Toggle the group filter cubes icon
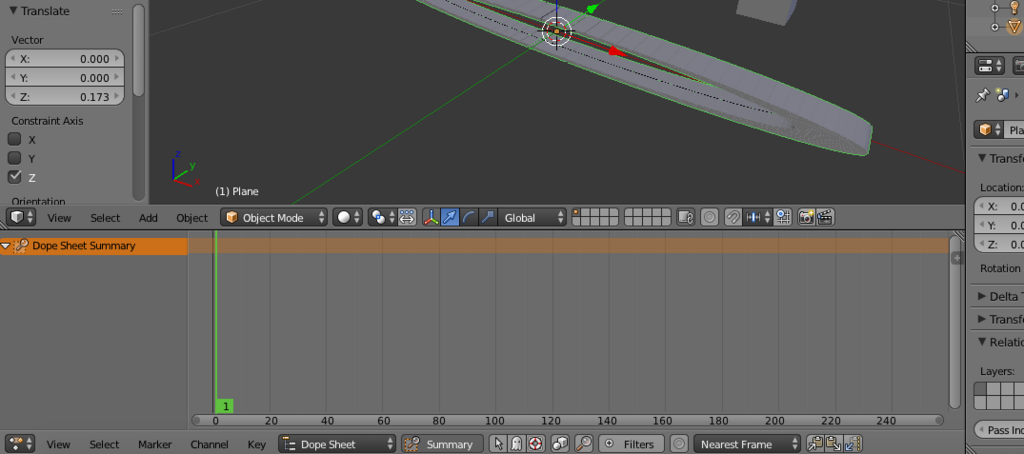The height and width of the screenshot is (454, 1024). [x=560, y=444]
